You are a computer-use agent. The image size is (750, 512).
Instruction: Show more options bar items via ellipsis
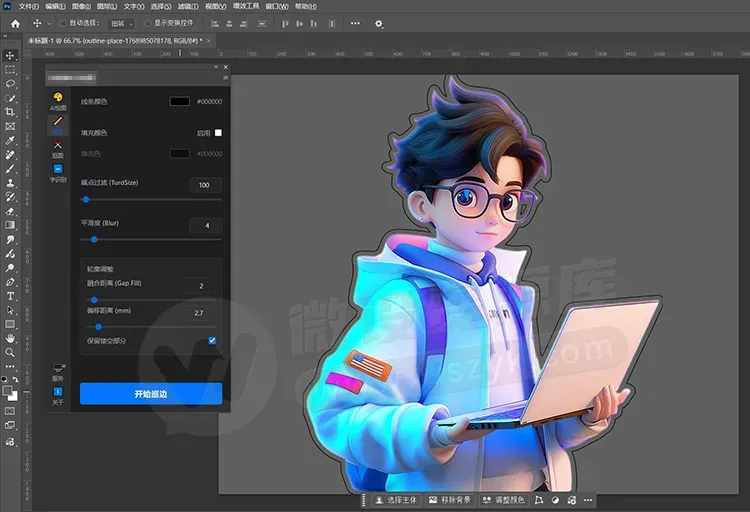click(x=355, y=23)
